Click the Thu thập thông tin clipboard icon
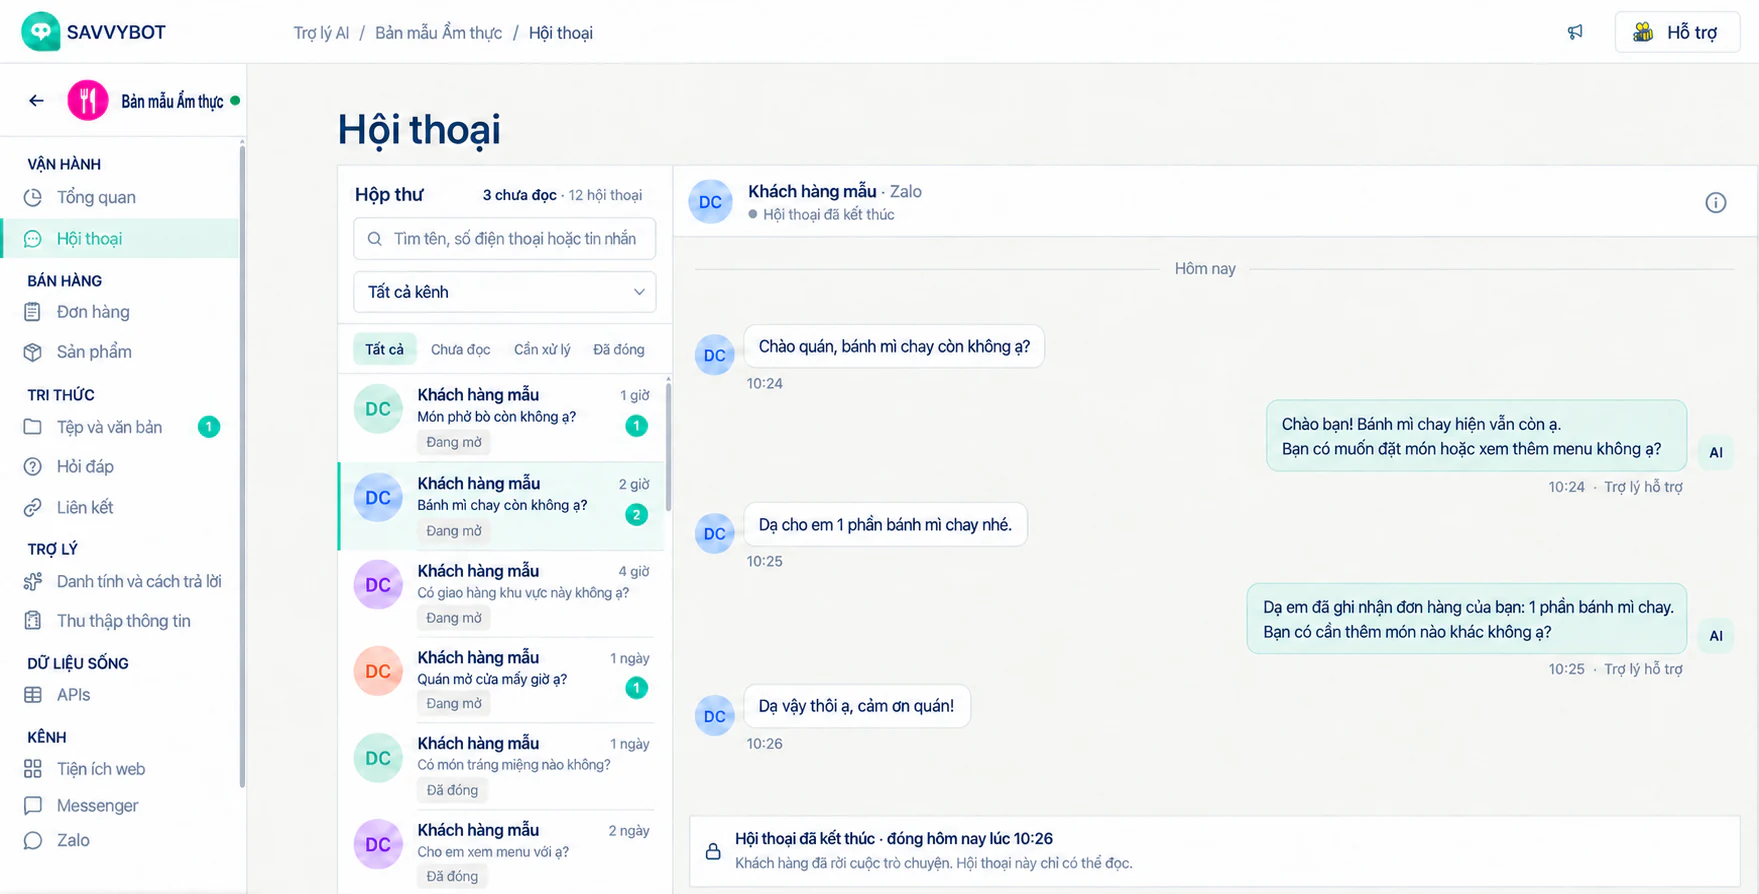This screenshot has width=1759, height=894. click(x=33, y=621)
